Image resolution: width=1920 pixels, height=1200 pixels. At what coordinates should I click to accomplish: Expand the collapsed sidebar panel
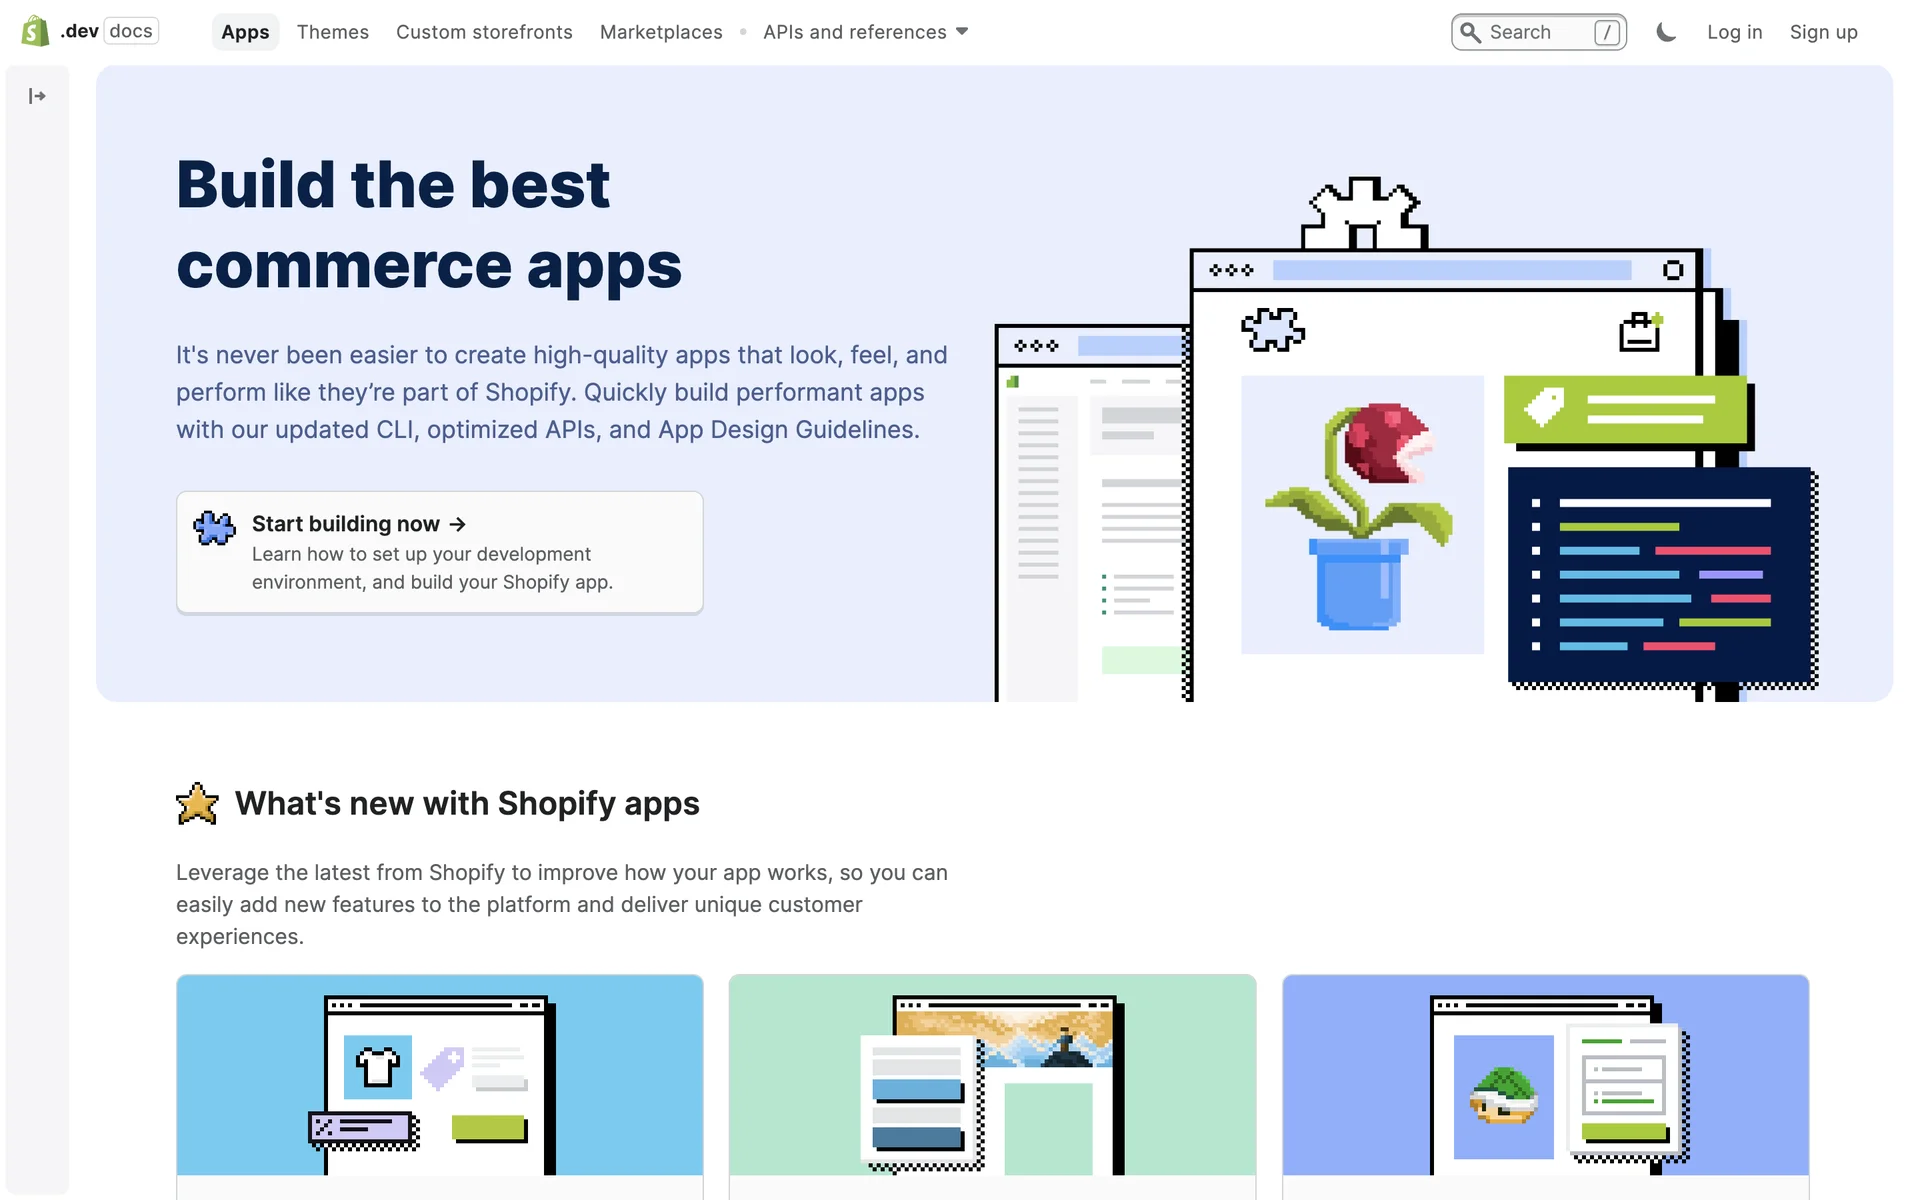click(x=37, y=96)
